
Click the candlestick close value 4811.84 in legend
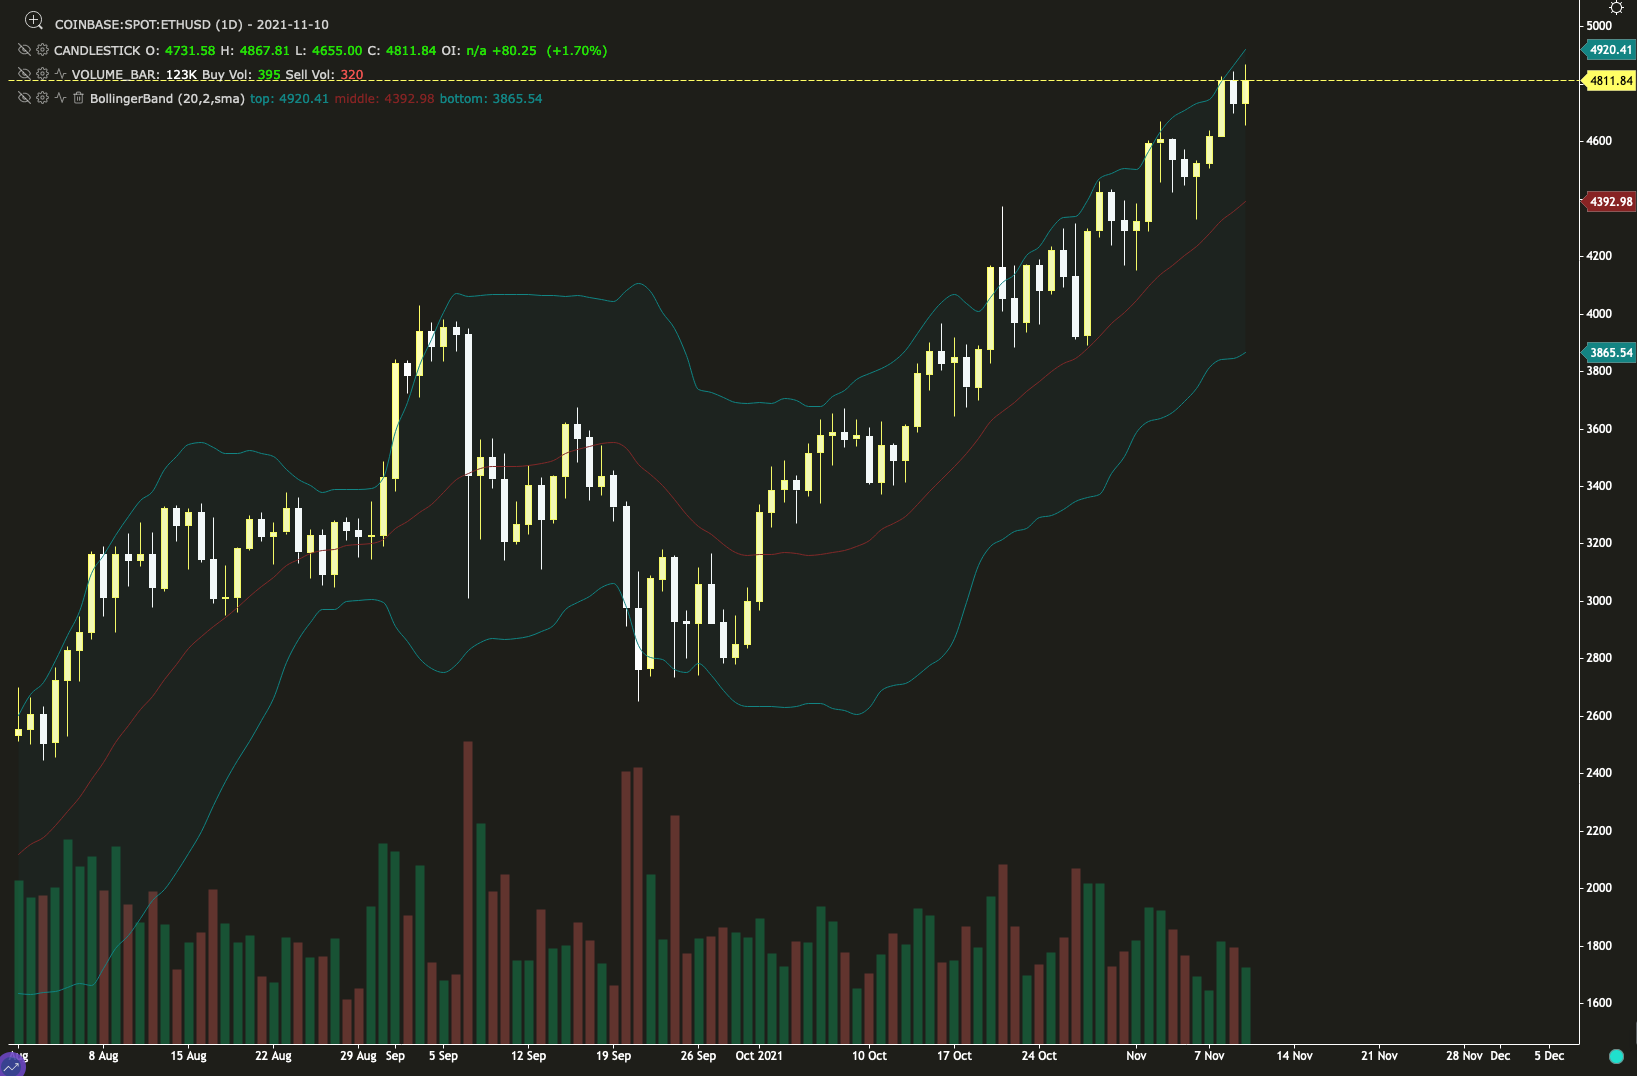411,50
